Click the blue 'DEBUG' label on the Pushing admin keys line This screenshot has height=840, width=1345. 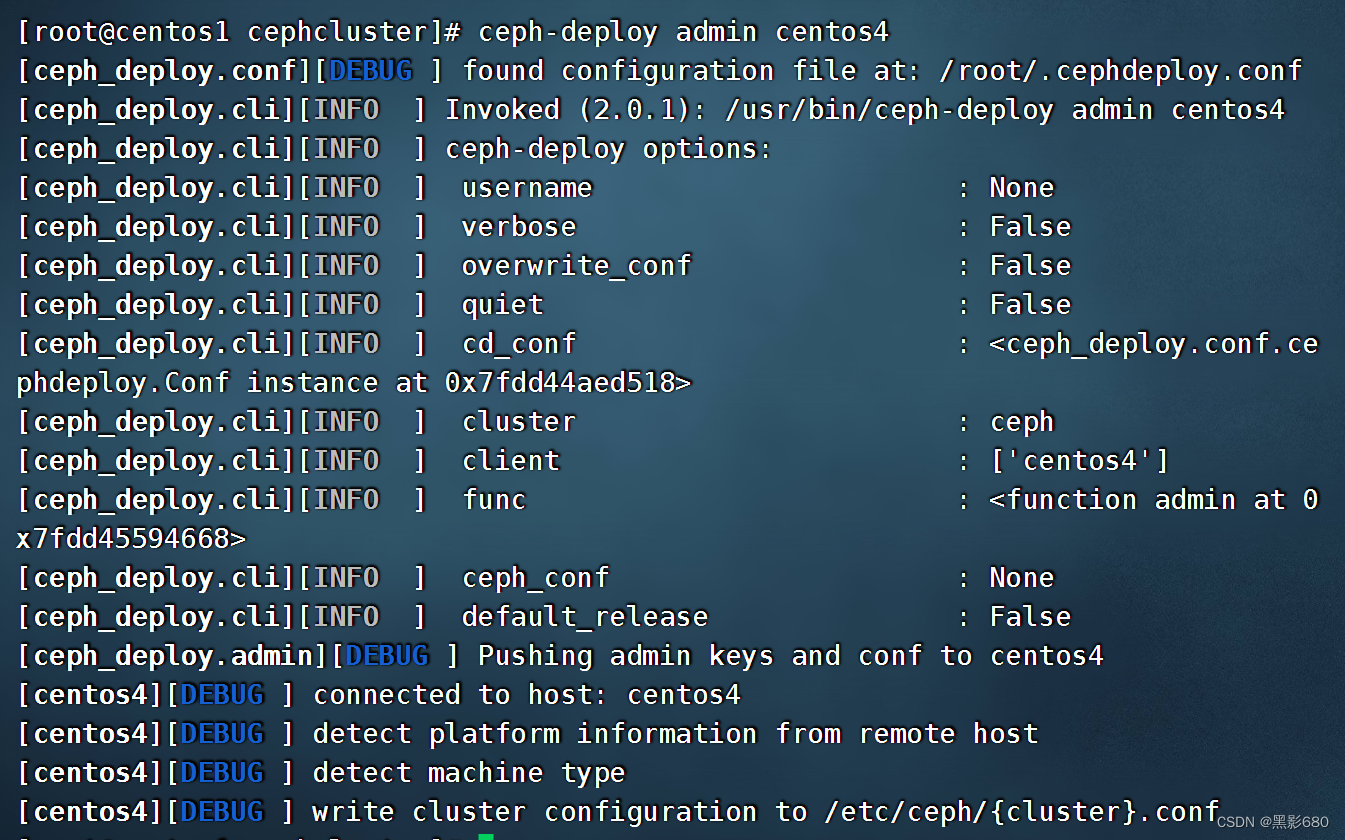(x=387, y=656)
